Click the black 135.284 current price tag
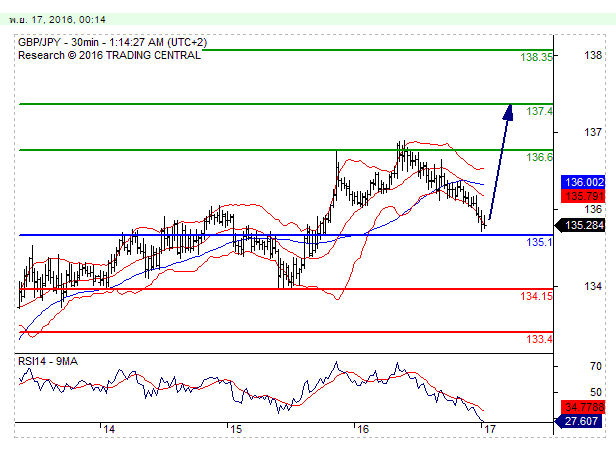The width and height of the screenshot is (616, 465). (580, 225)
